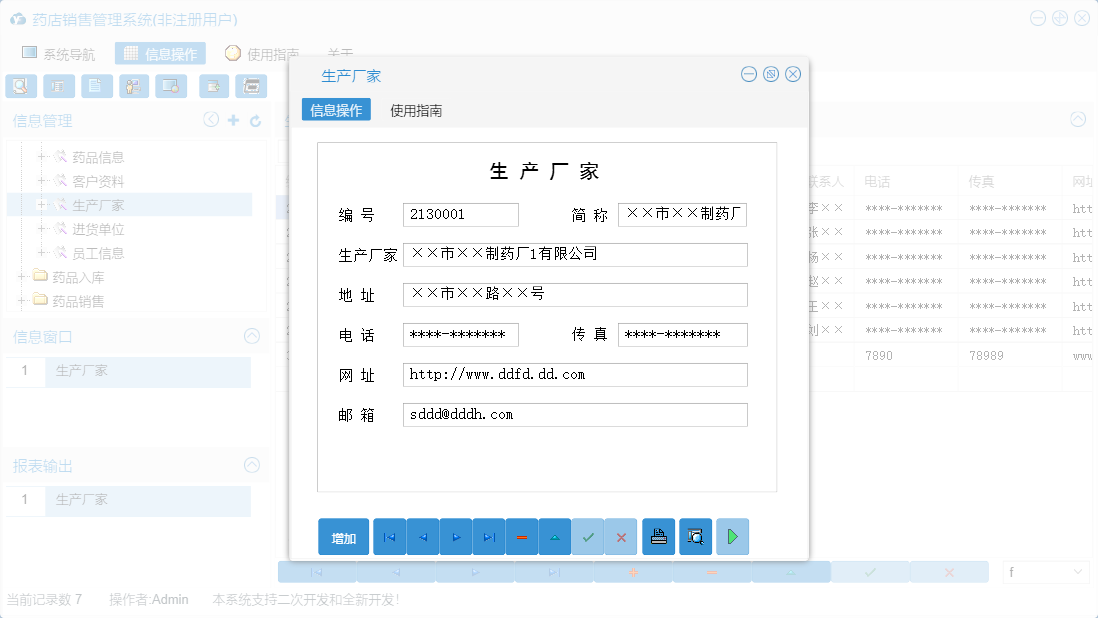
Task: Click the add icon beside 信息管理
Action: (x=232, y=119)
